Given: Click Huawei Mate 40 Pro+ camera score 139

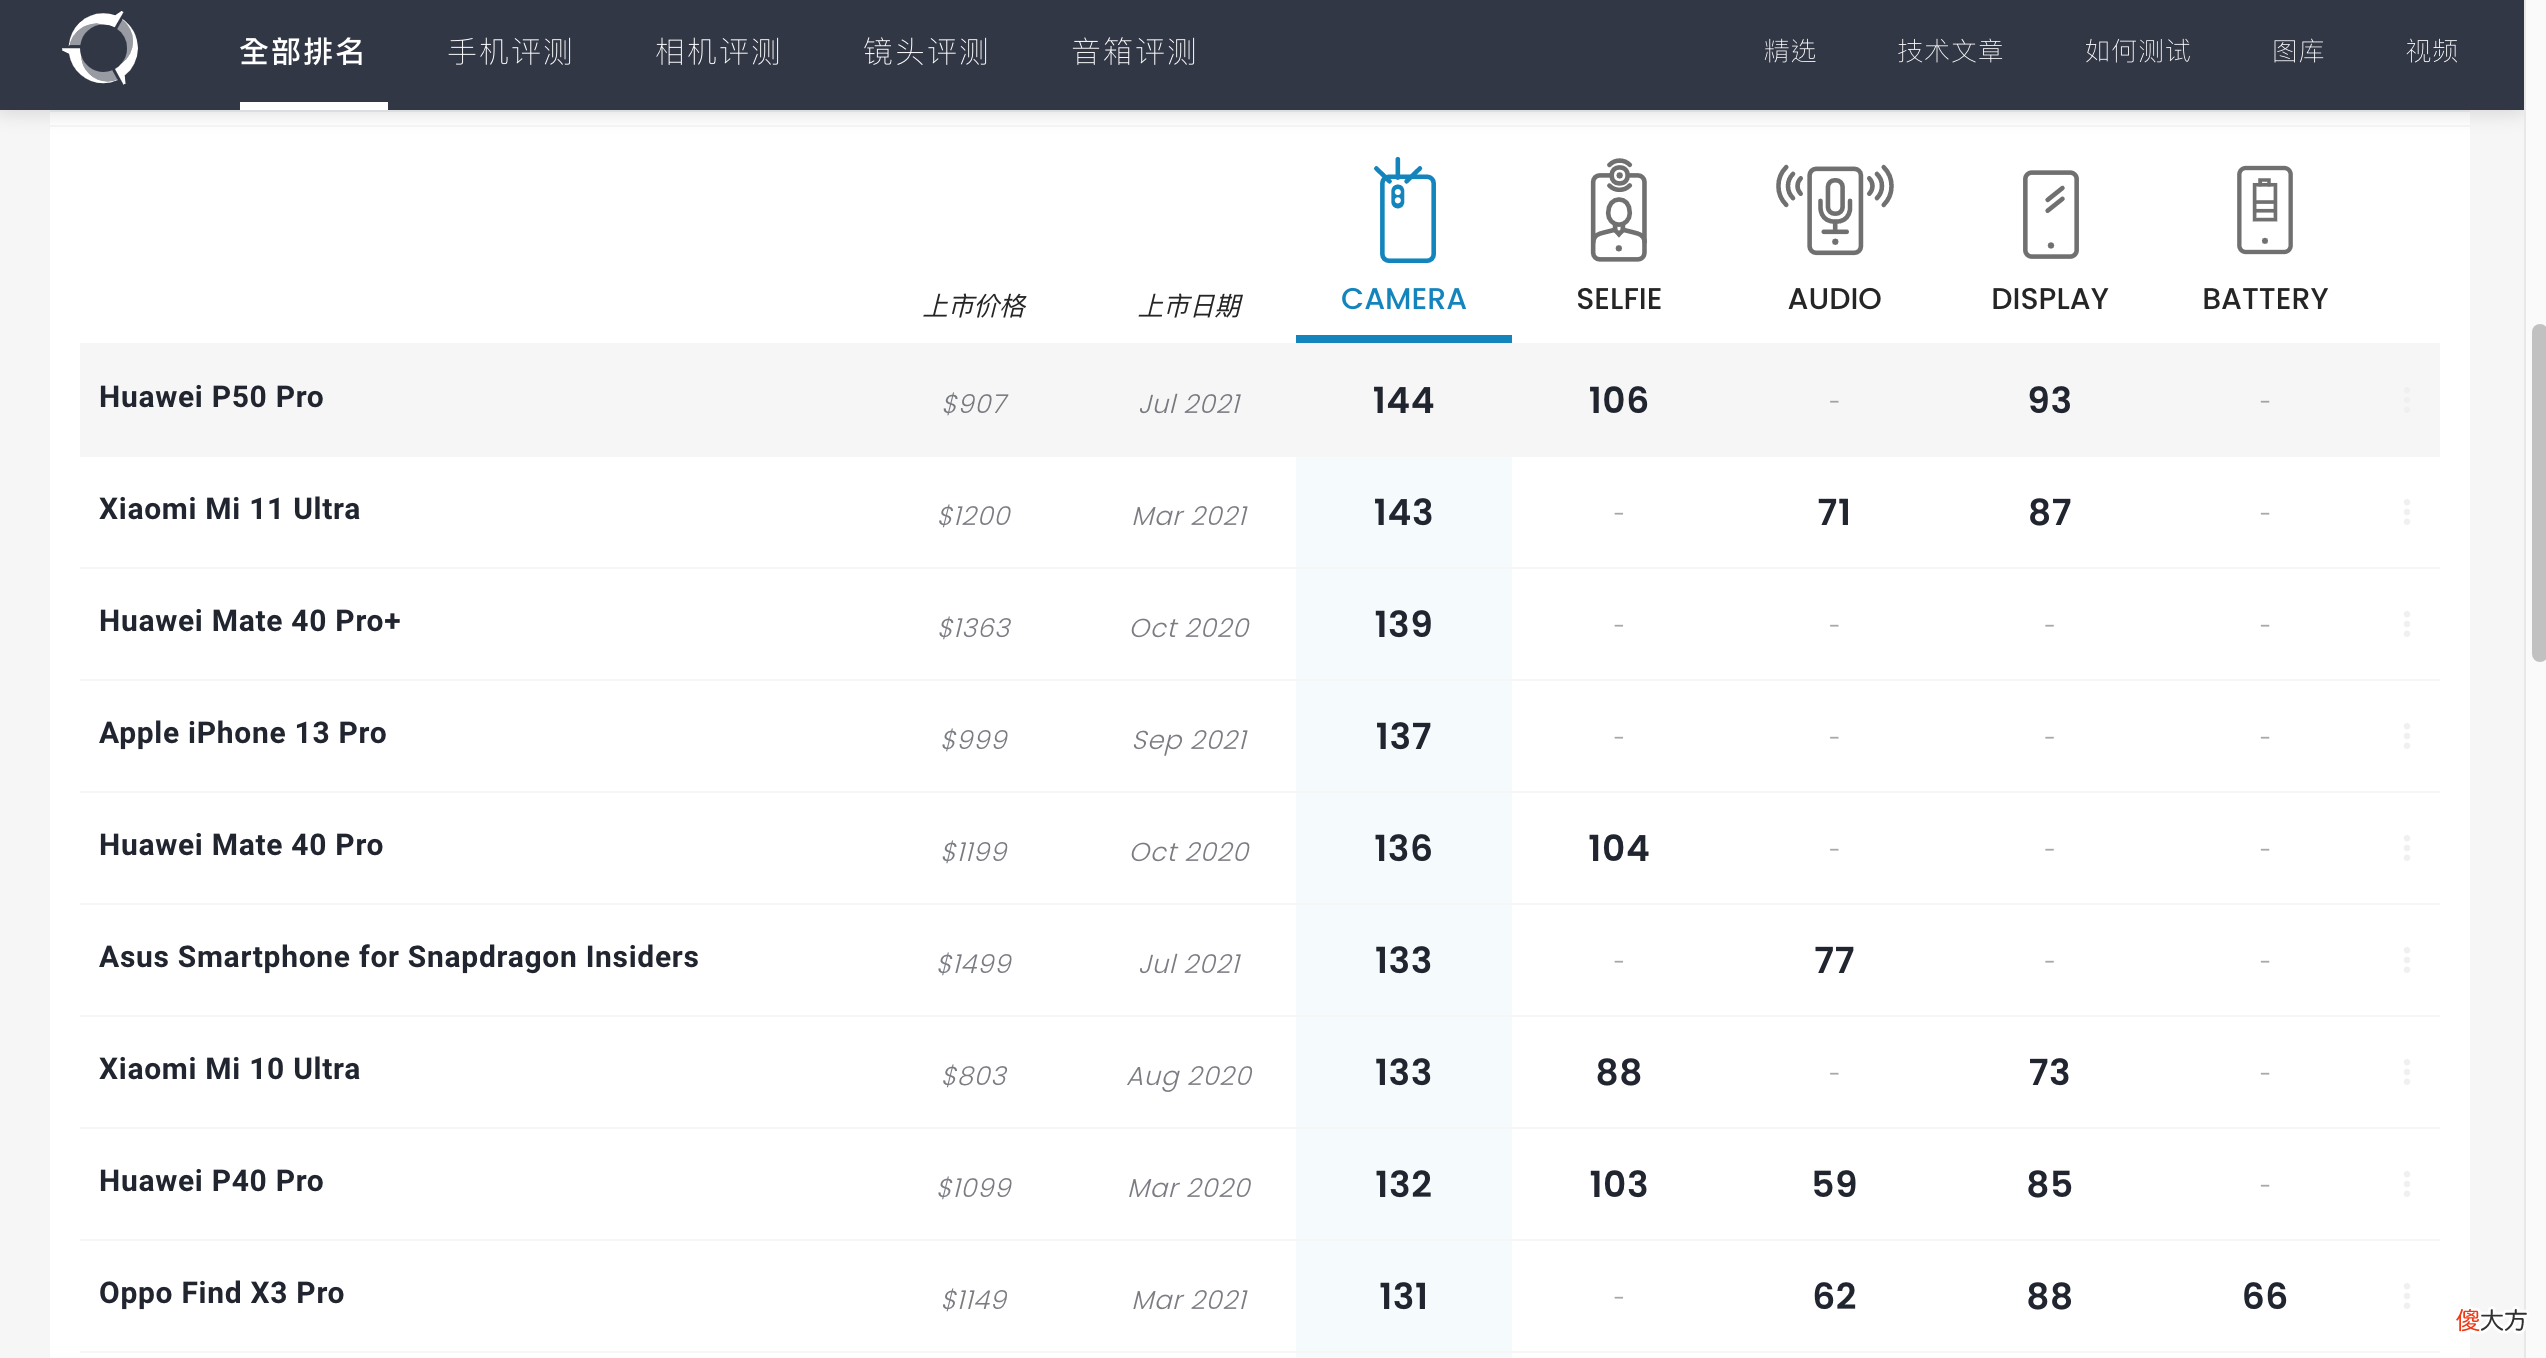Looking at the screenshot, I should [x=1403, y=624].
